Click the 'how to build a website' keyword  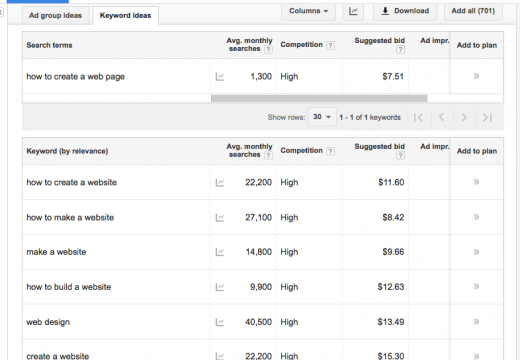tap(69, 287)
